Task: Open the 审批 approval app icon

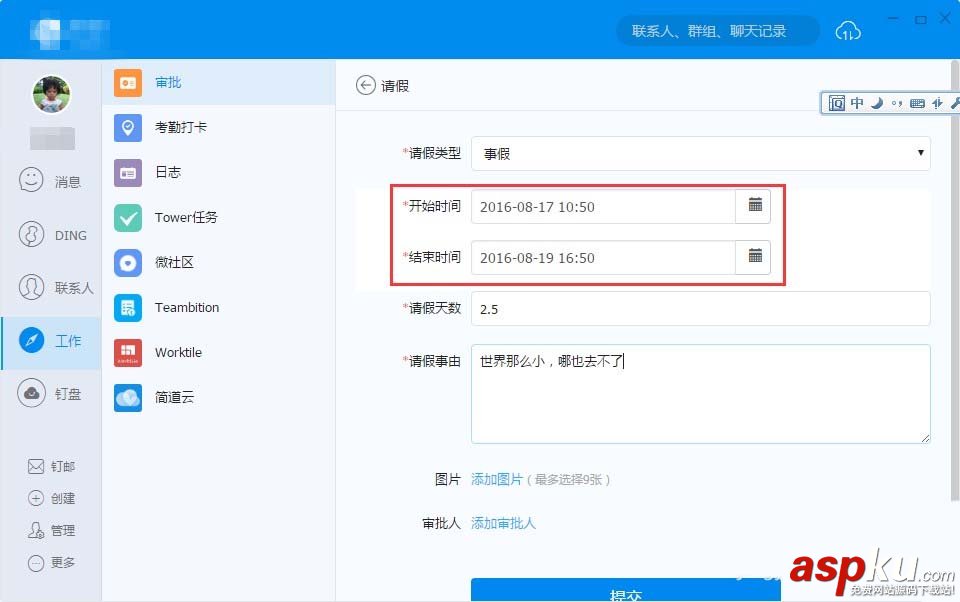Action: click(x=127, y=83)
